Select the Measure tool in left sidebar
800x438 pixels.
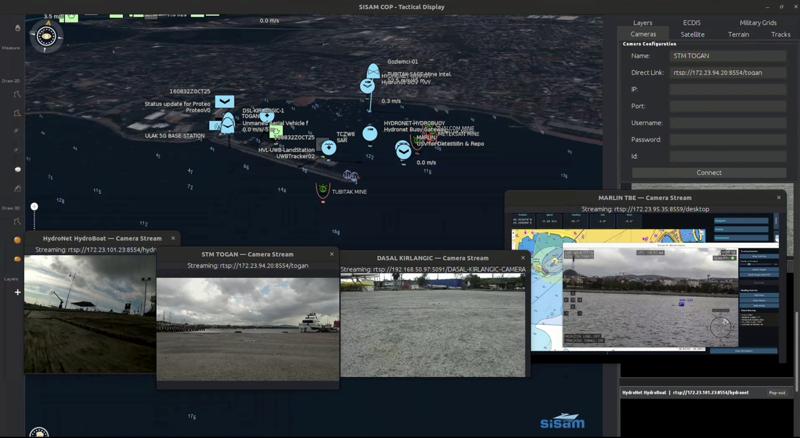point(17,28)
